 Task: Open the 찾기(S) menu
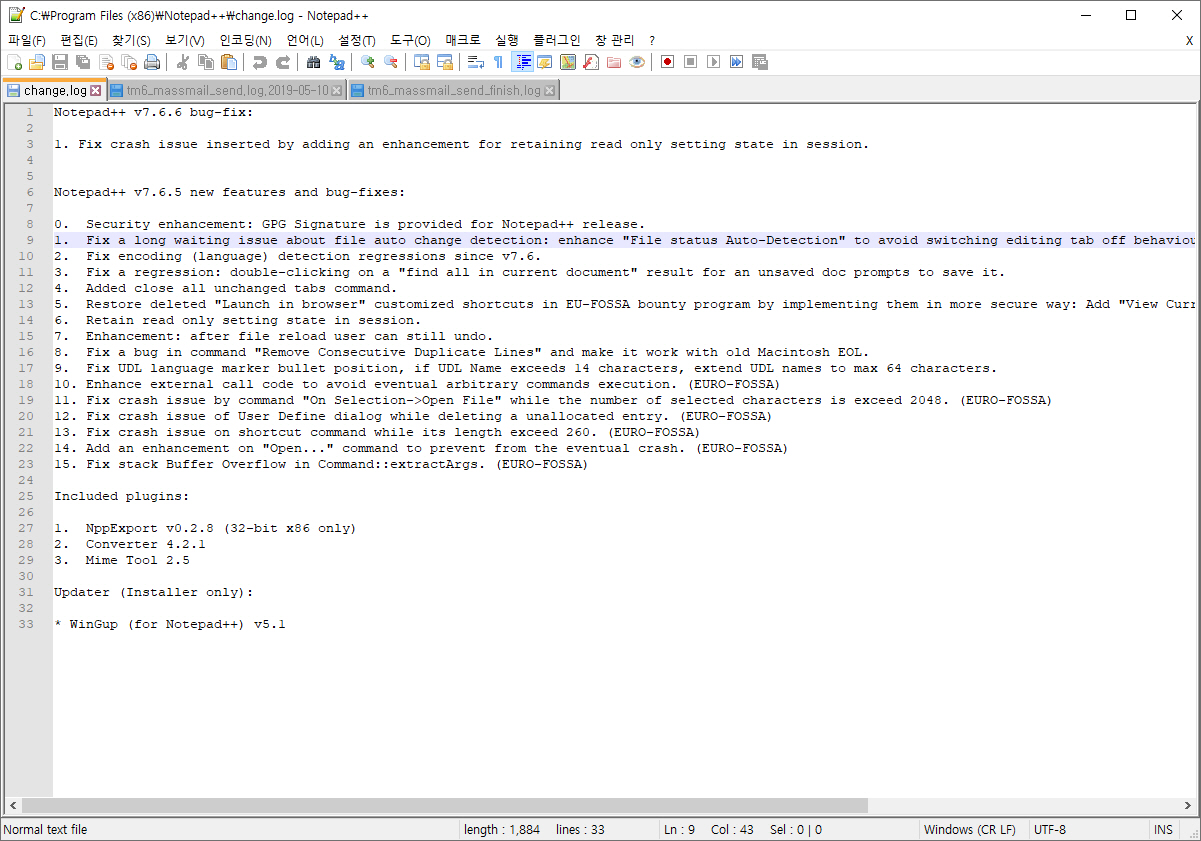click(131, 40)
